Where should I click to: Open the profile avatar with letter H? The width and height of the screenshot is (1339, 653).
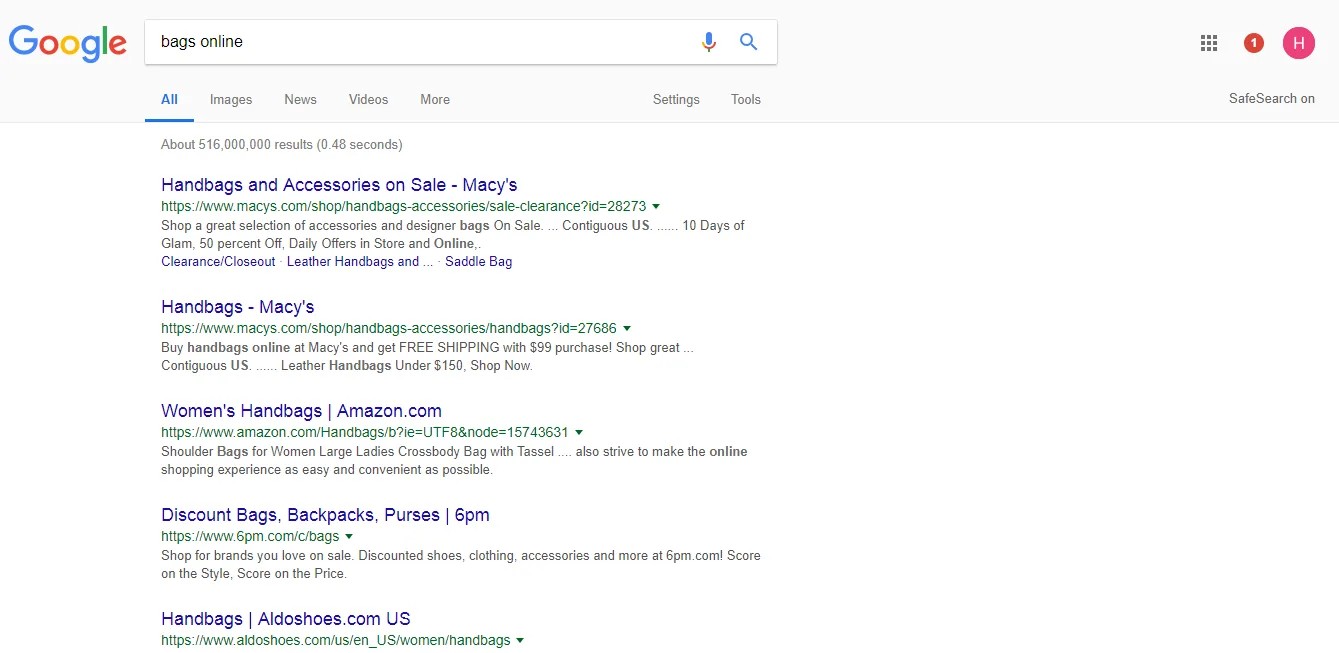1299,42
